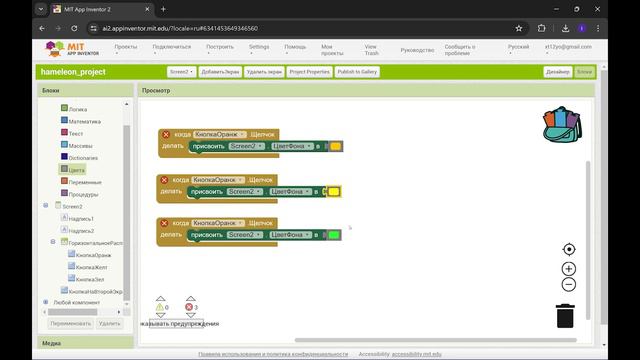
Task: Zoom in with the plus icon
Action: 569,269
